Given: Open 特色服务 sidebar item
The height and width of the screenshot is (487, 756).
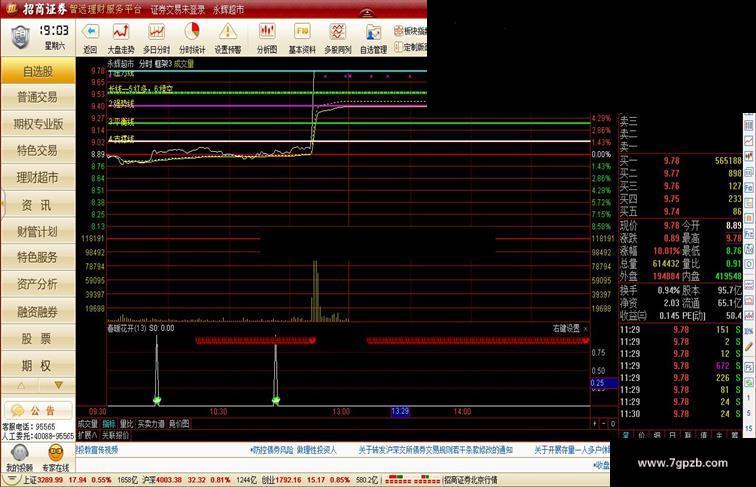Looking at the screenshot, I should [x=38, y=257].
